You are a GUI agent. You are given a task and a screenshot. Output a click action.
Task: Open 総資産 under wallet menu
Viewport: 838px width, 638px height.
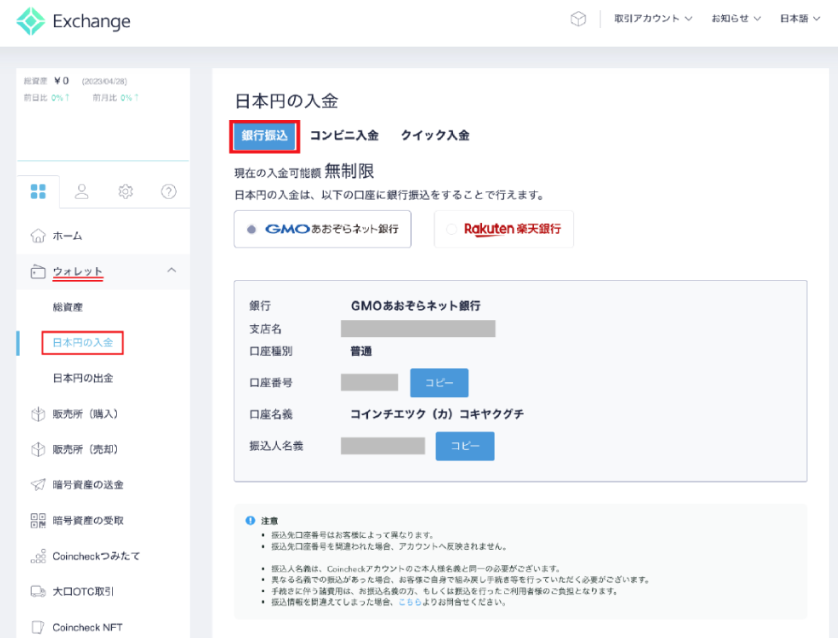[68, 307]
